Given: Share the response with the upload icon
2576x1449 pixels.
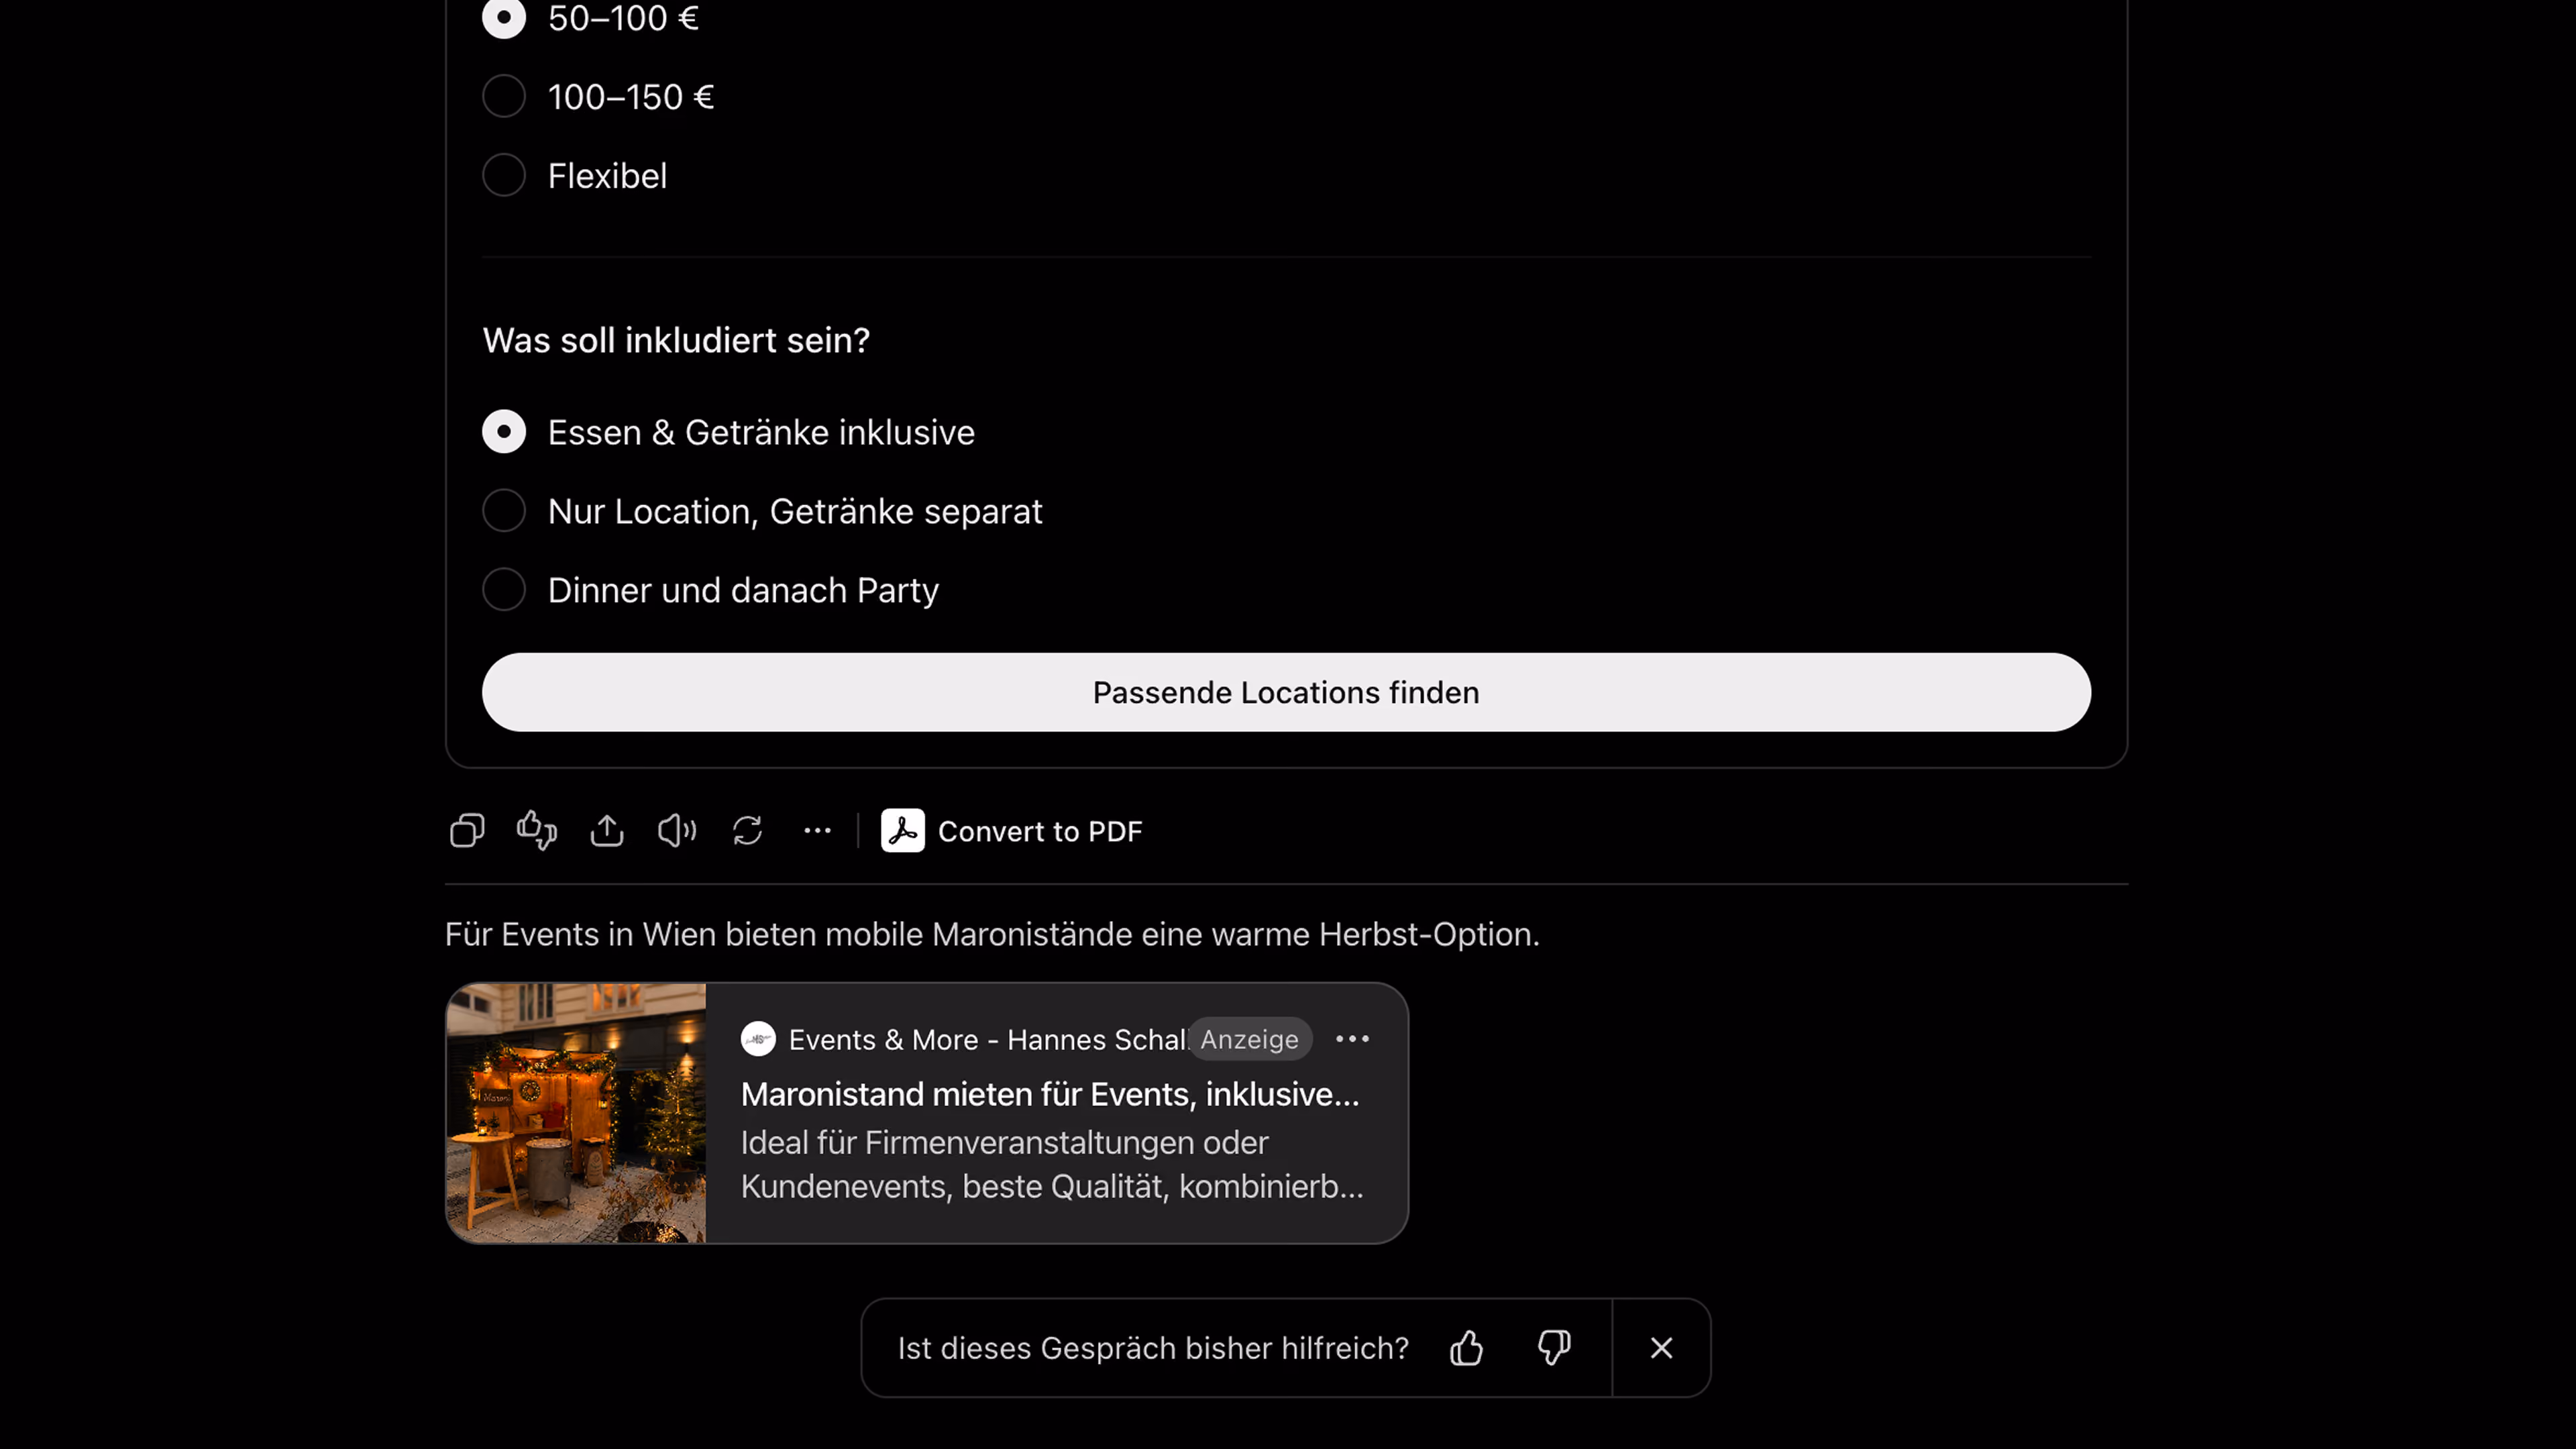Looking at the screenshot, I should click(x=607, y=831).
